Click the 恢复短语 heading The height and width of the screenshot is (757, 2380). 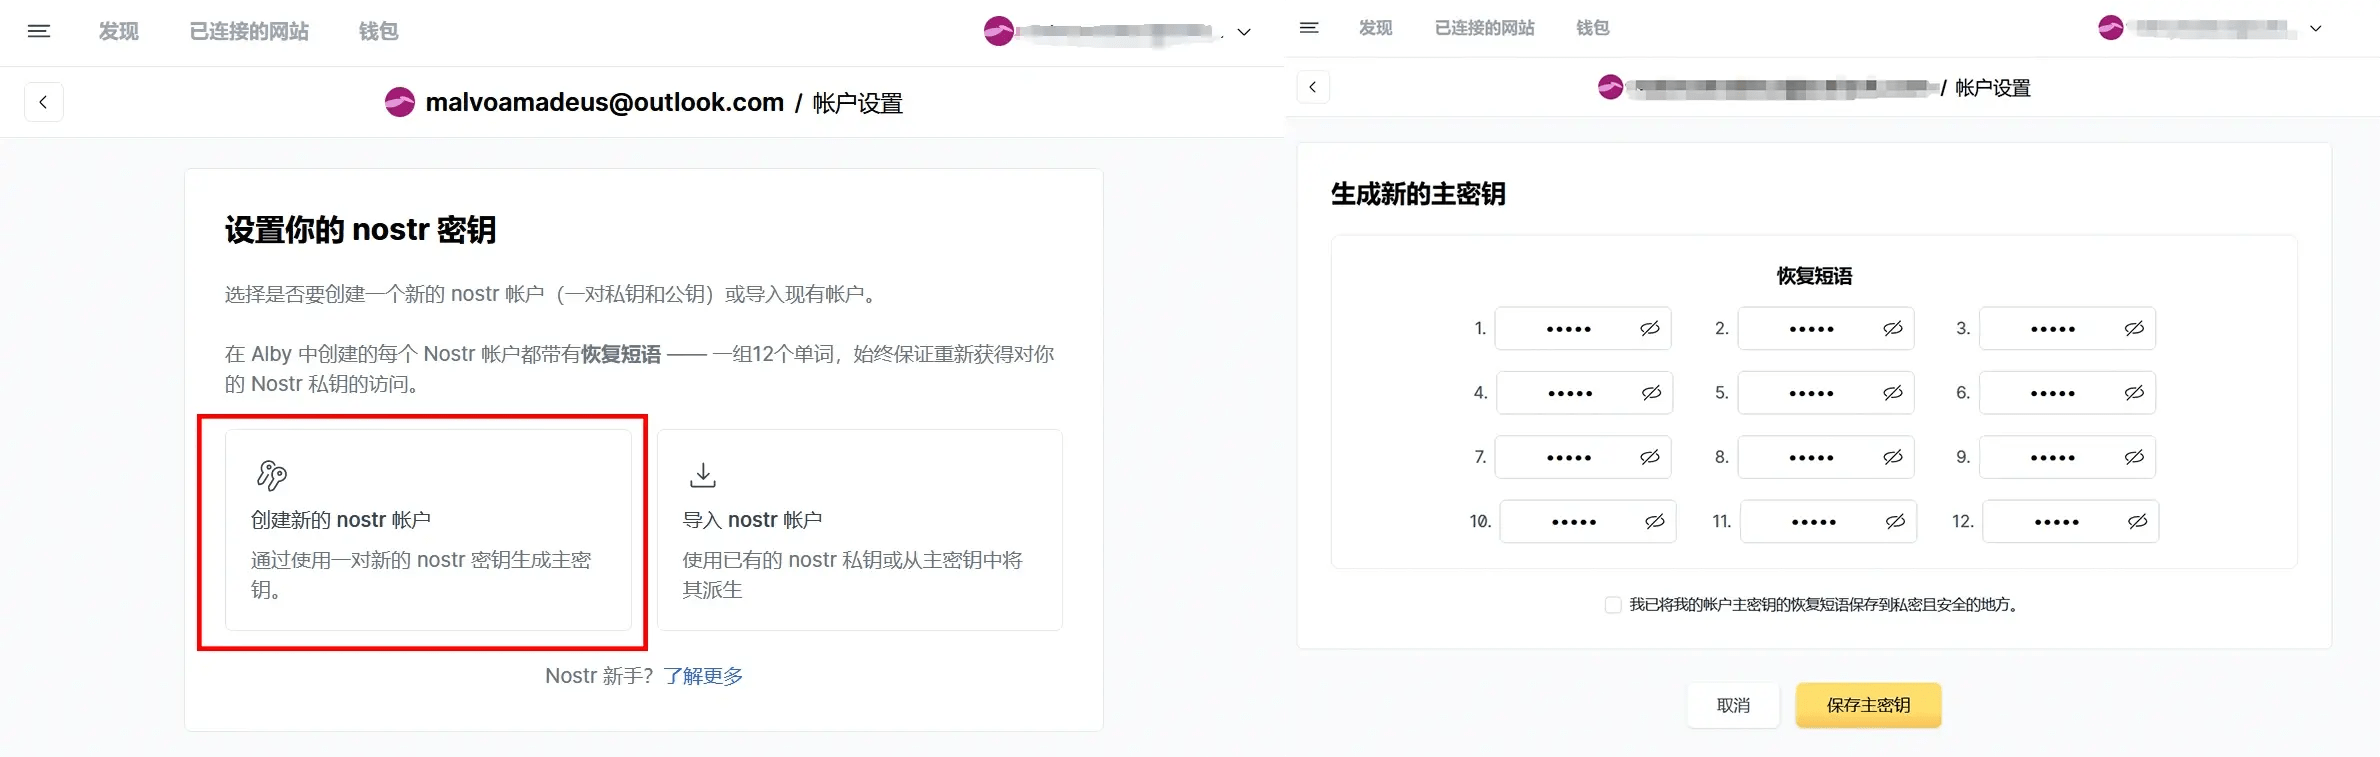(1814, 276)
